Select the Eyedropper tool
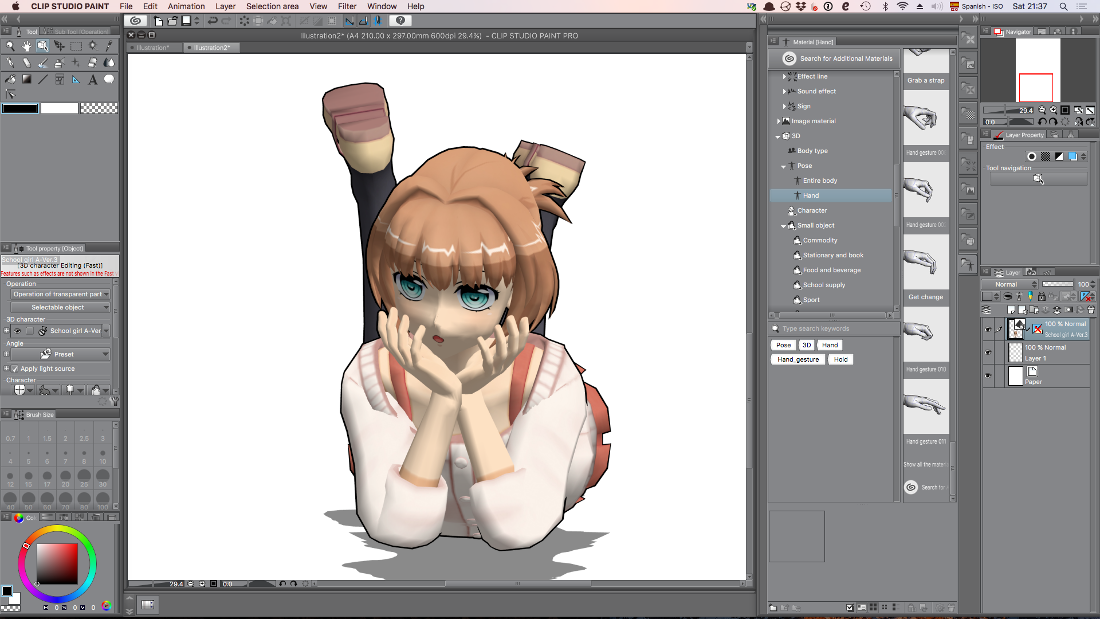Viewport: 1100px width, 619px height. coord(108,46)
